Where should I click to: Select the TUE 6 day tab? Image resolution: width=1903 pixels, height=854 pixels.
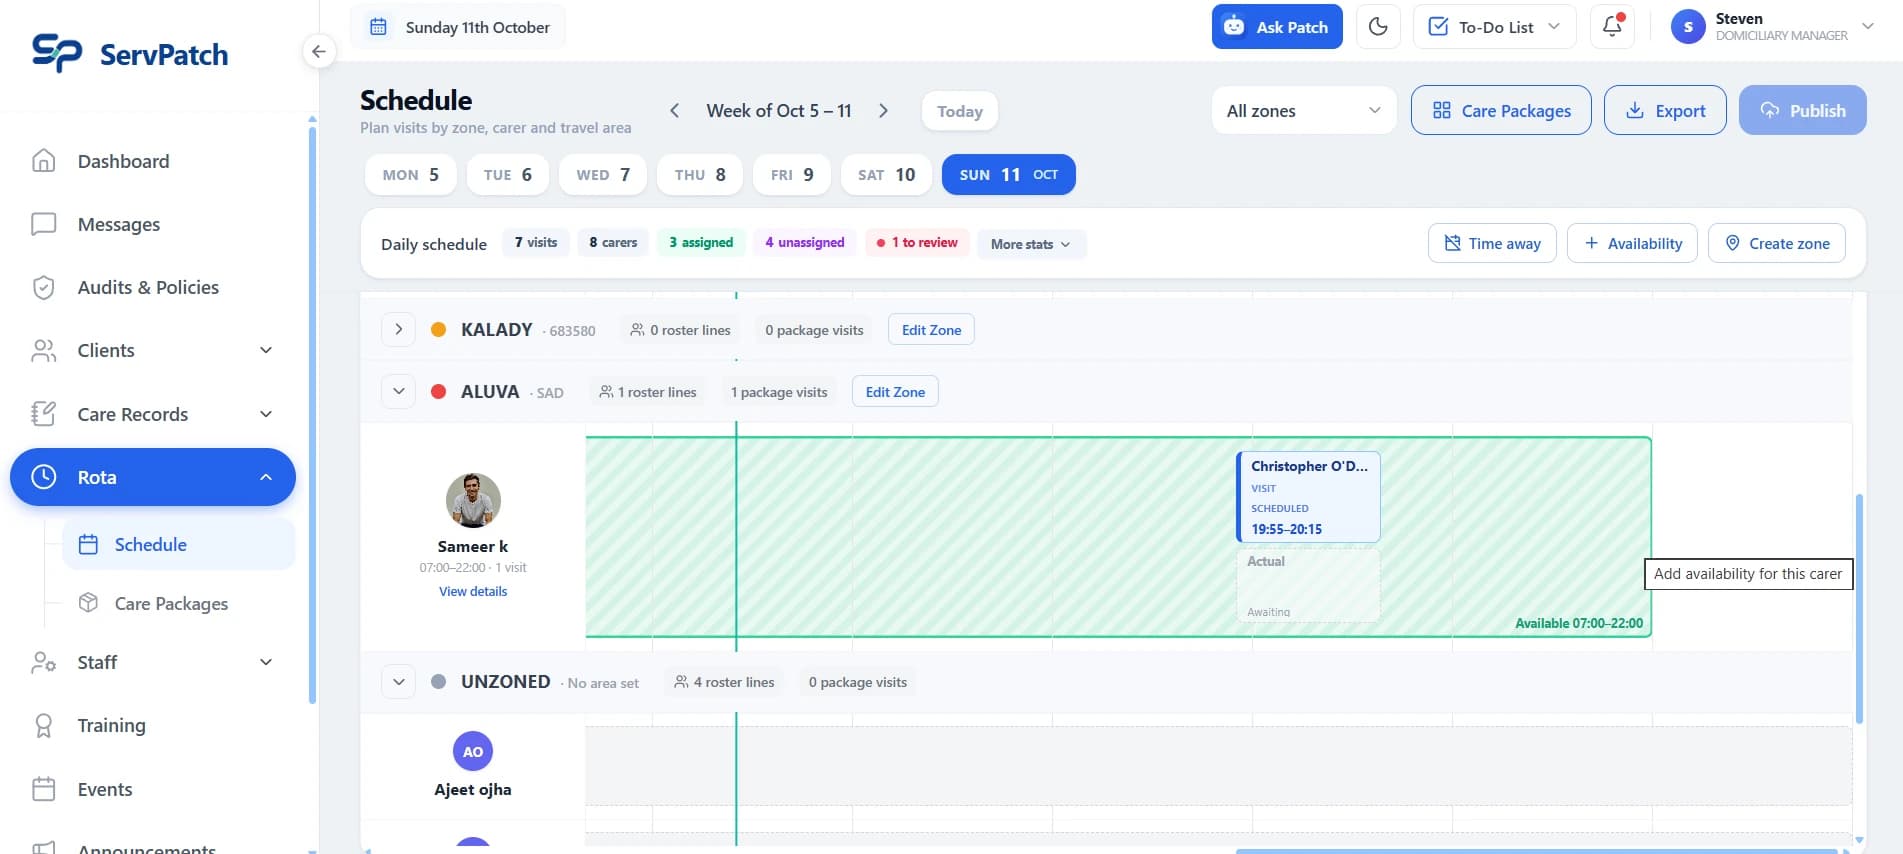pyautogui.click(x=508, y=174)
